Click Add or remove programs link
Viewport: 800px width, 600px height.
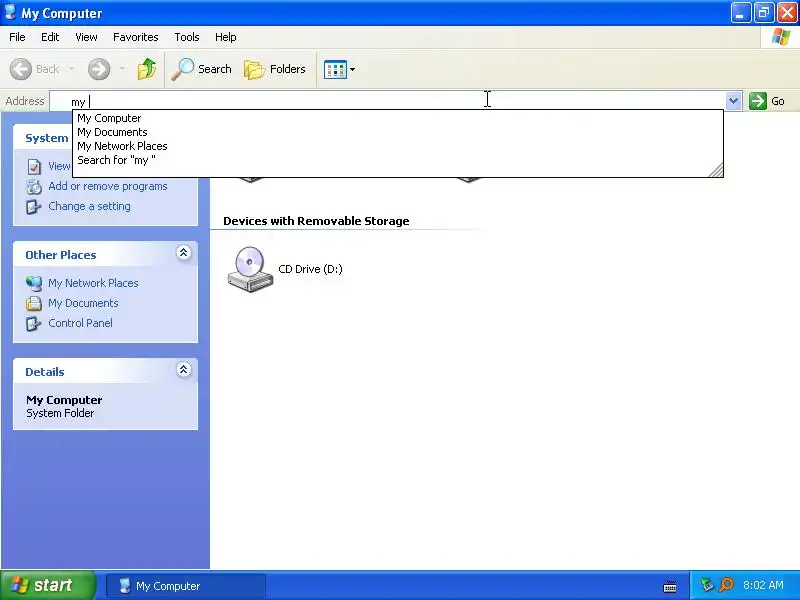click(108, 186)
